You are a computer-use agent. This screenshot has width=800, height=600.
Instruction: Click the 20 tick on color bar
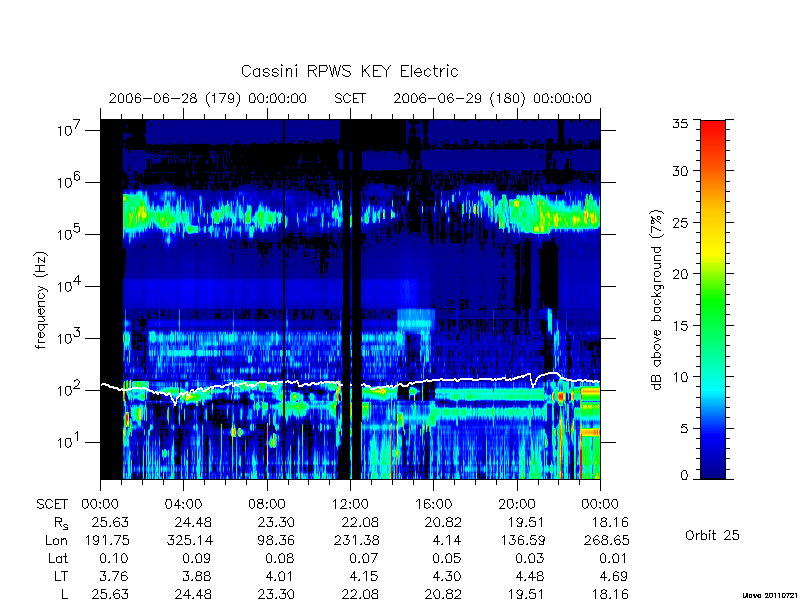680,274
